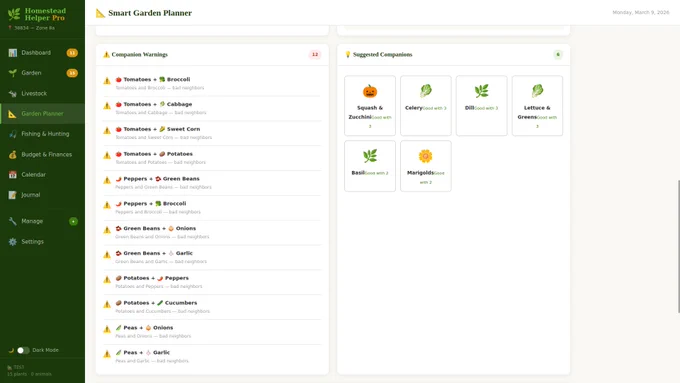The image size is (680, 383).
Task: Open Budget & Finances section
Action: pos(42,154)
